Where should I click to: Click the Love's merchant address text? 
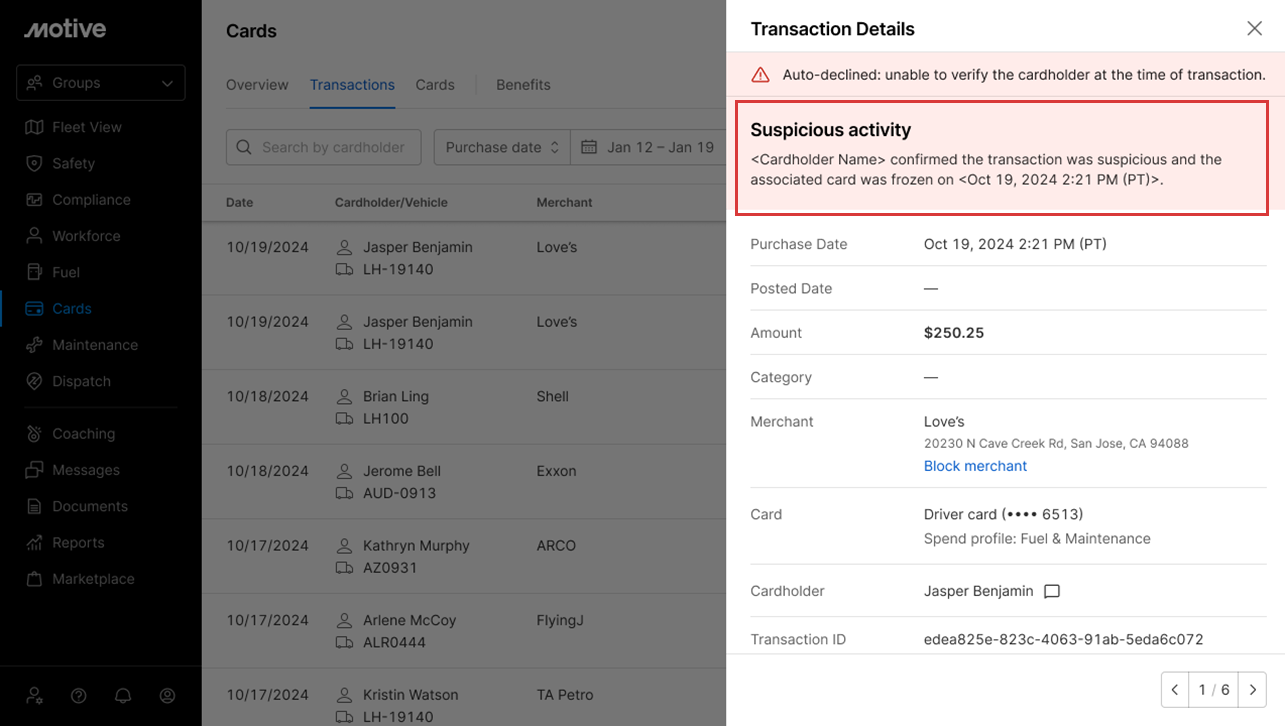[x=1056, y=443]
